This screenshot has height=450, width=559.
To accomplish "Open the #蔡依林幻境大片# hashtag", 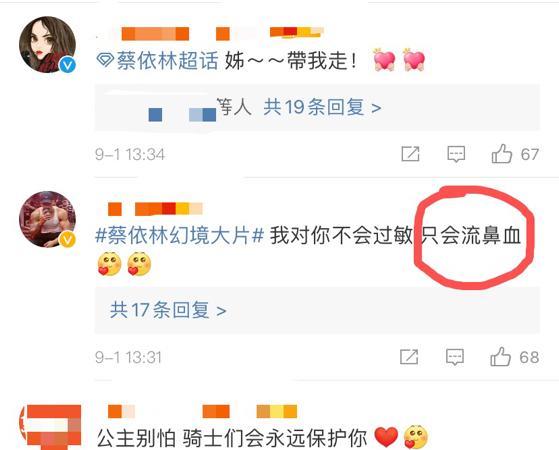I will pos(180,236).
